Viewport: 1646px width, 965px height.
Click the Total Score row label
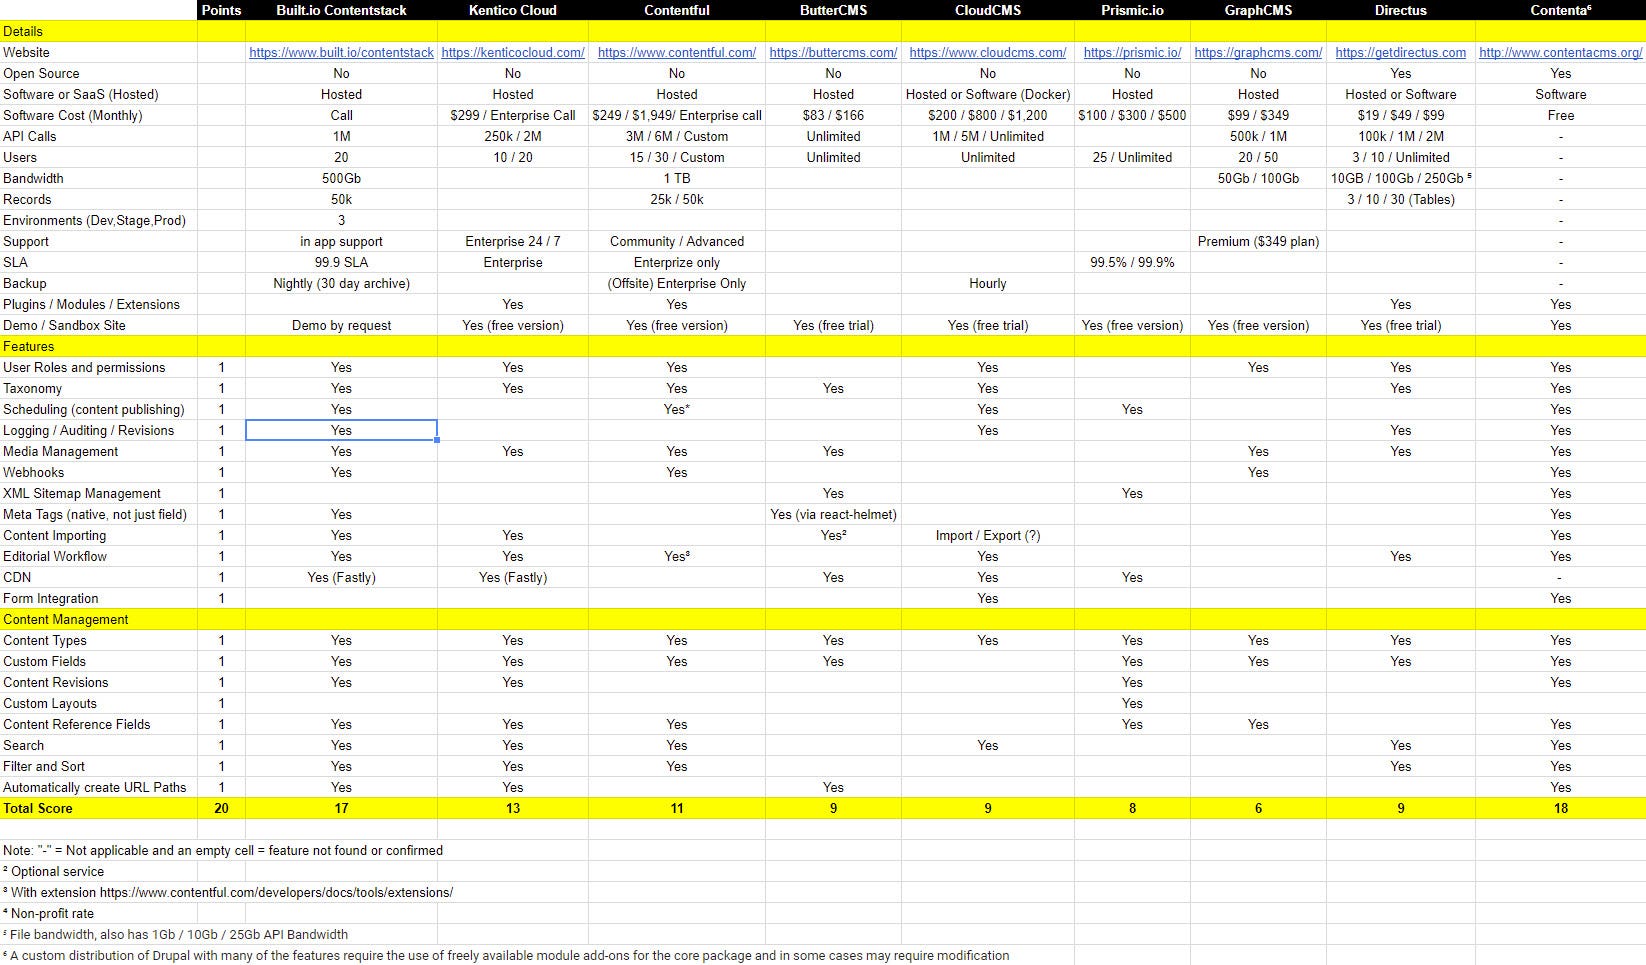pos(38,808)
